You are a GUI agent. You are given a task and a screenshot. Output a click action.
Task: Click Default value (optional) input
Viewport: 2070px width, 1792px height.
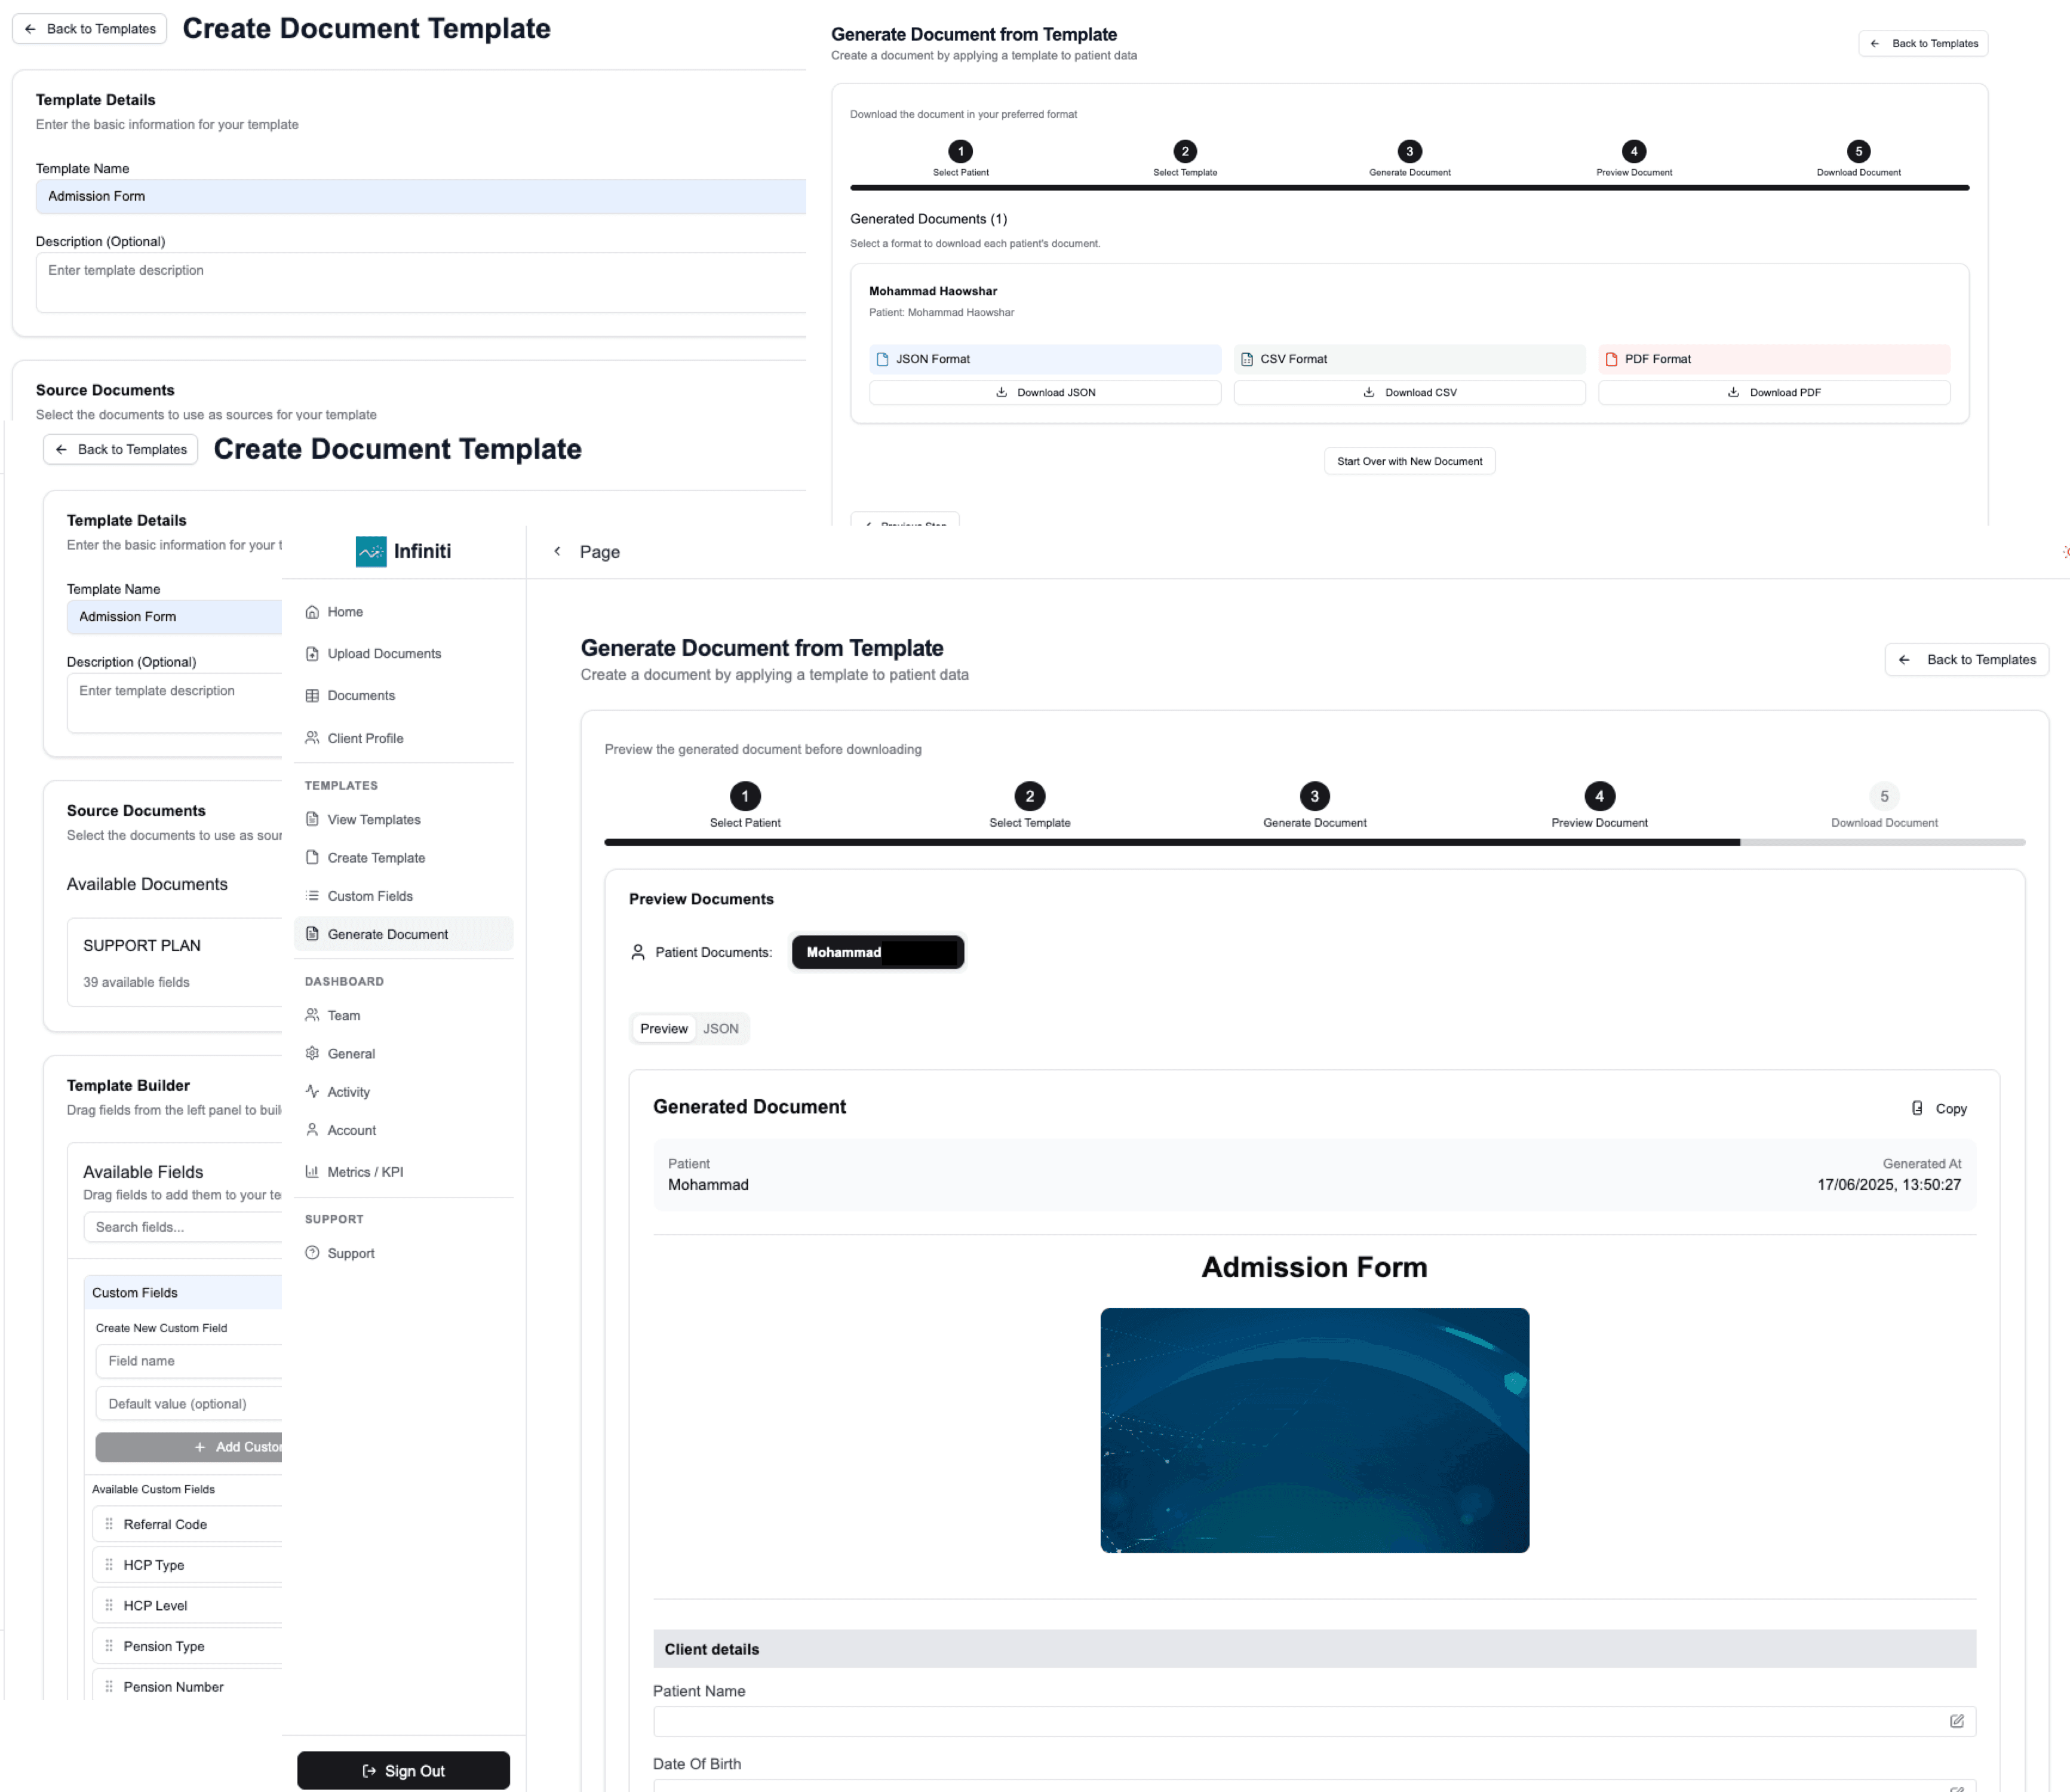click(189, 1404)
